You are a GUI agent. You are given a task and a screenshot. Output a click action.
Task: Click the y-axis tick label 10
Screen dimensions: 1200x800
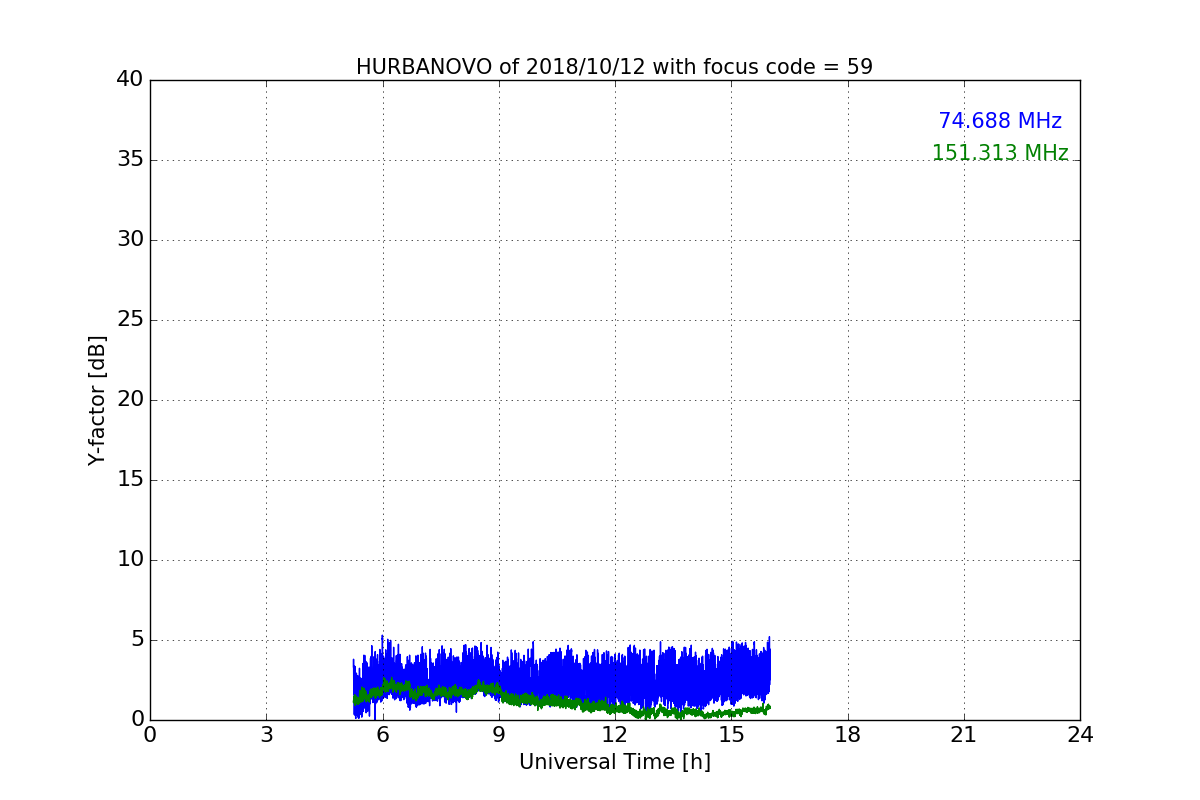pos(130,560)
